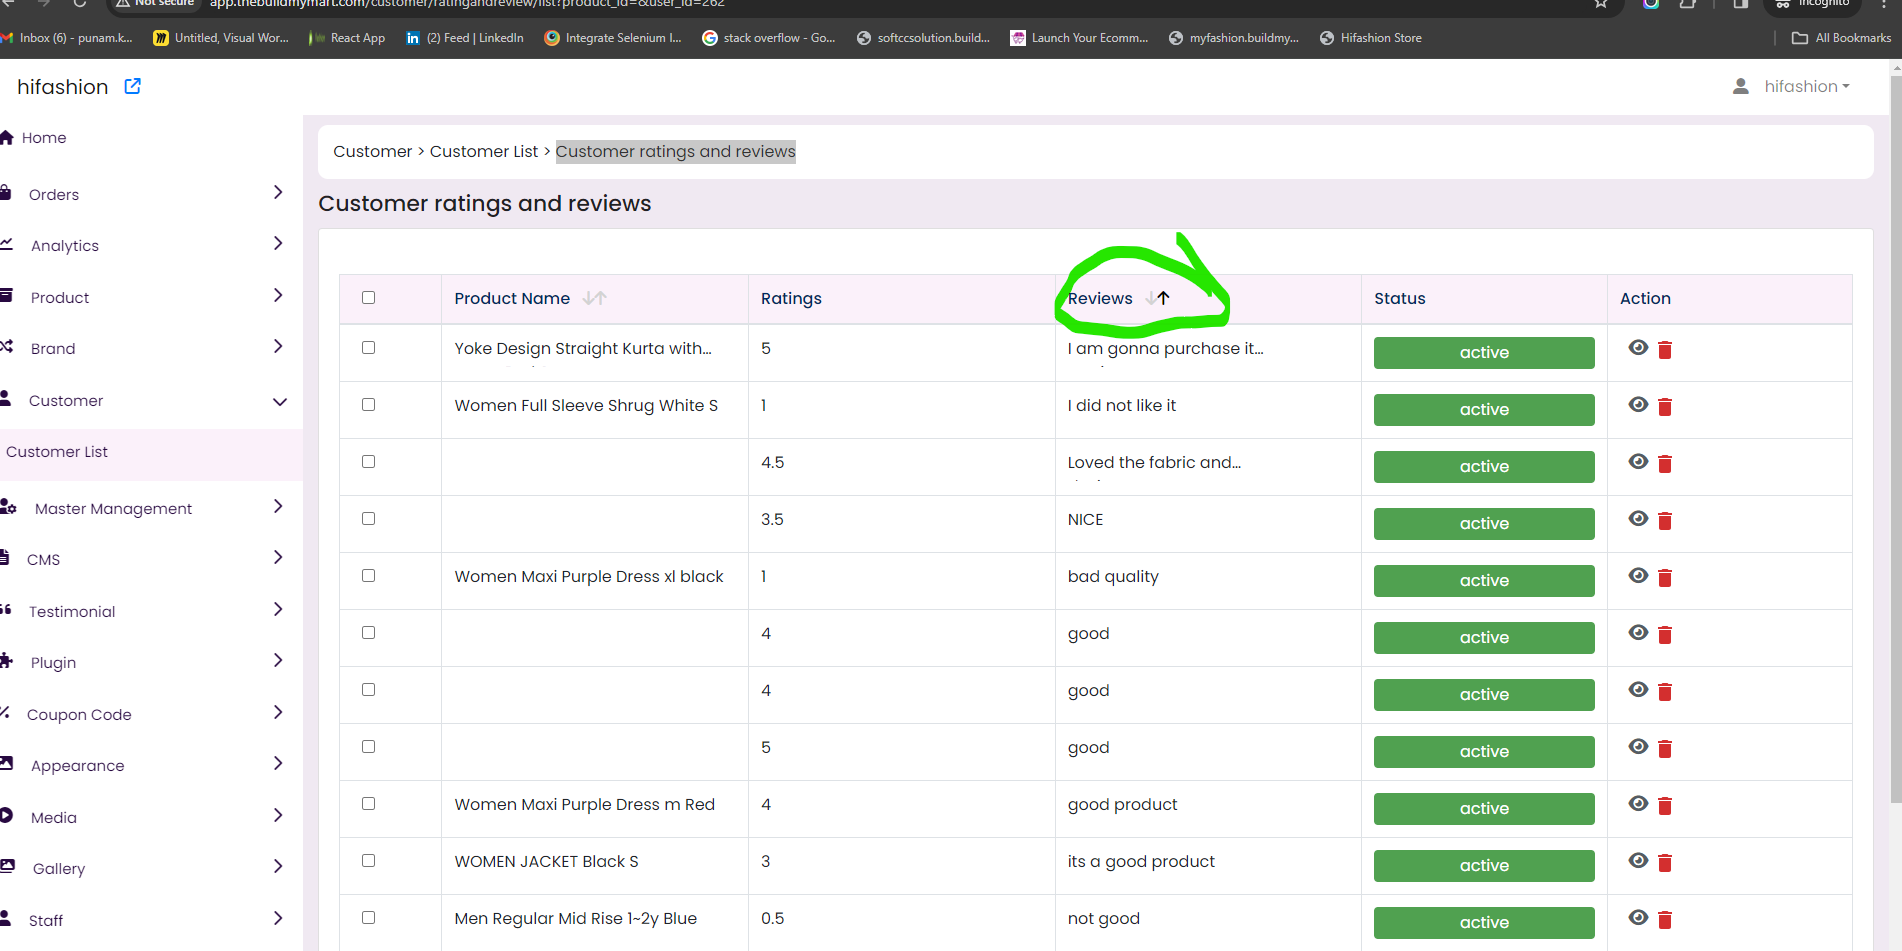Check the WOMEN JACKET Black S row

pyautogui.click(x=368, y=860)
